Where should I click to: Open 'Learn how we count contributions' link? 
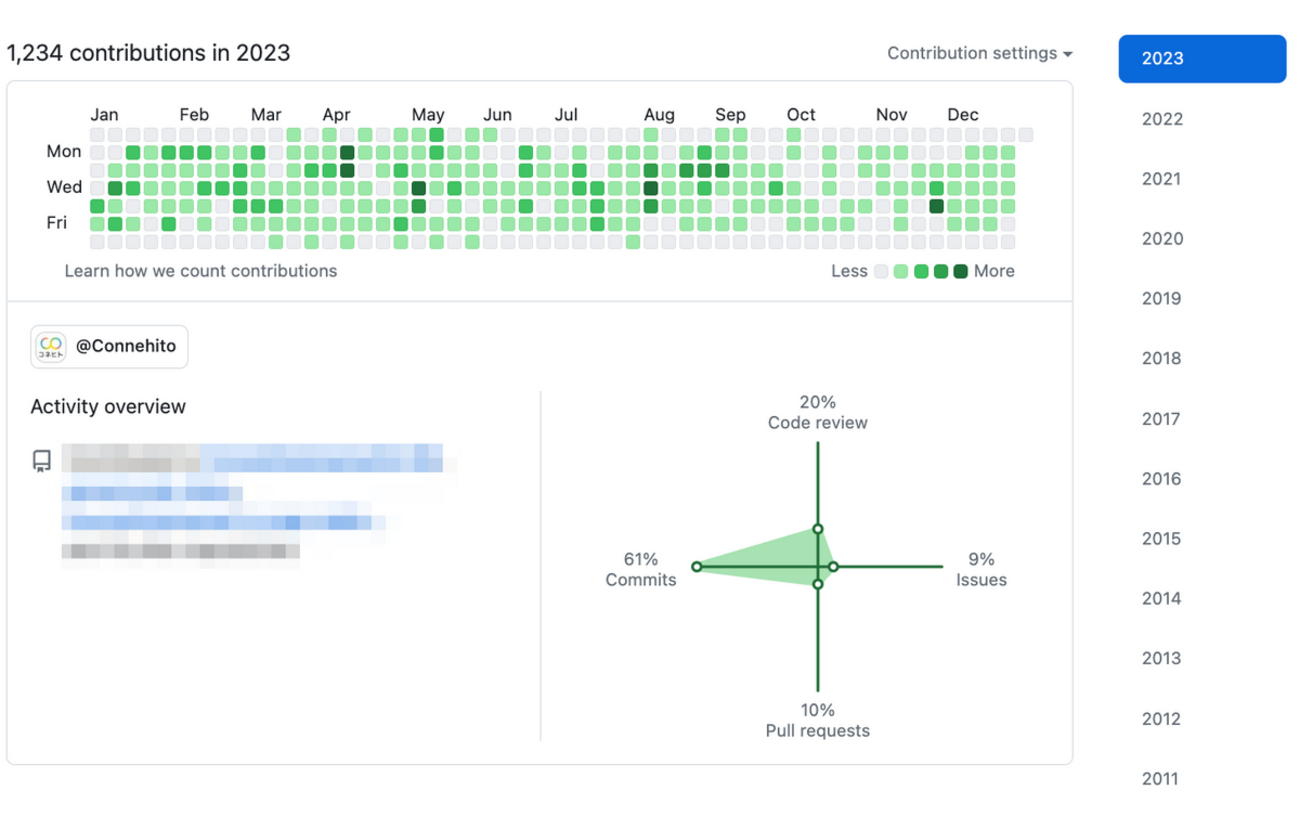[201, 271]
